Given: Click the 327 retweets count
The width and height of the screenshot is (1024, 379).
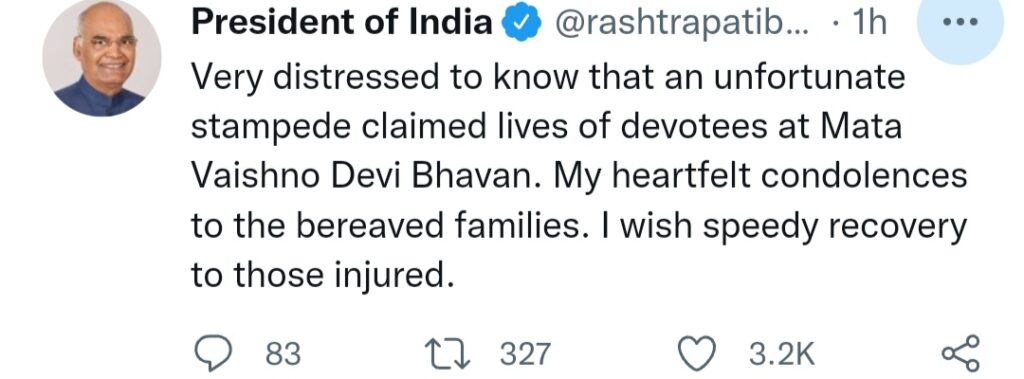Looking at the screenshot, I should [526, 354].
